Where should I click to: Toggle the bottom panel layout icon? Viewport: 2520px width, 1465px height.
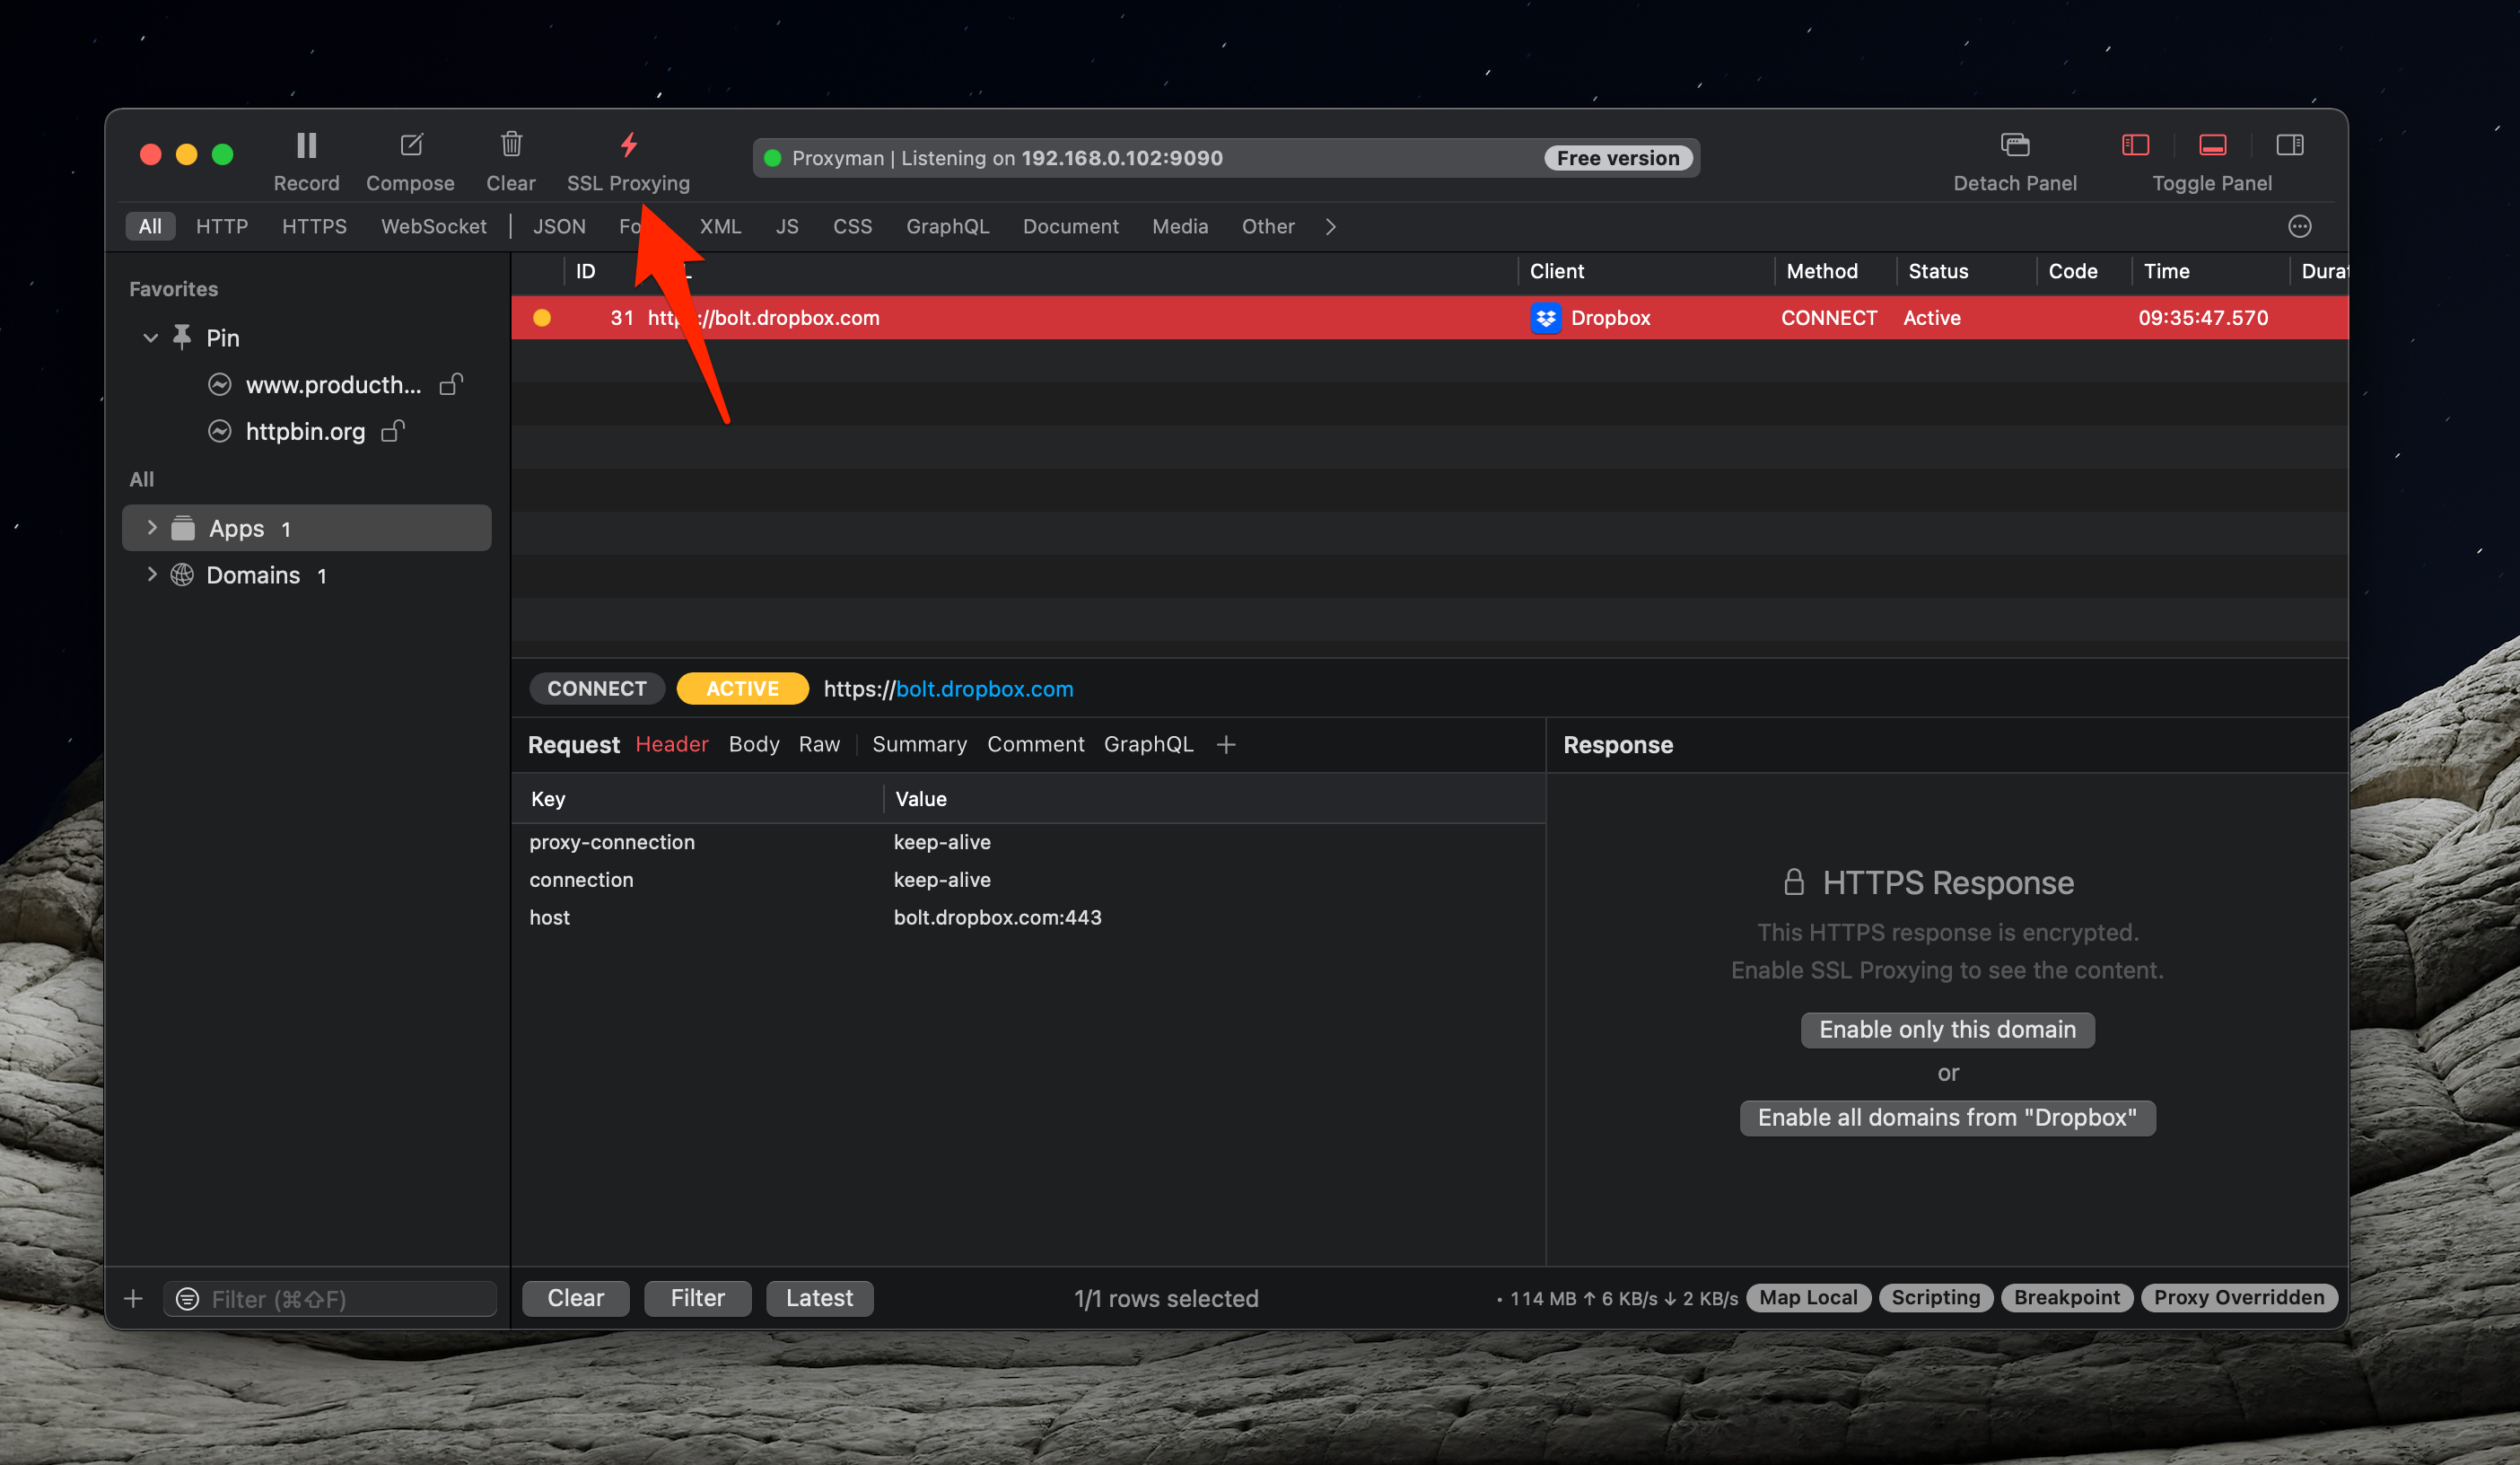click(2212, 146)
